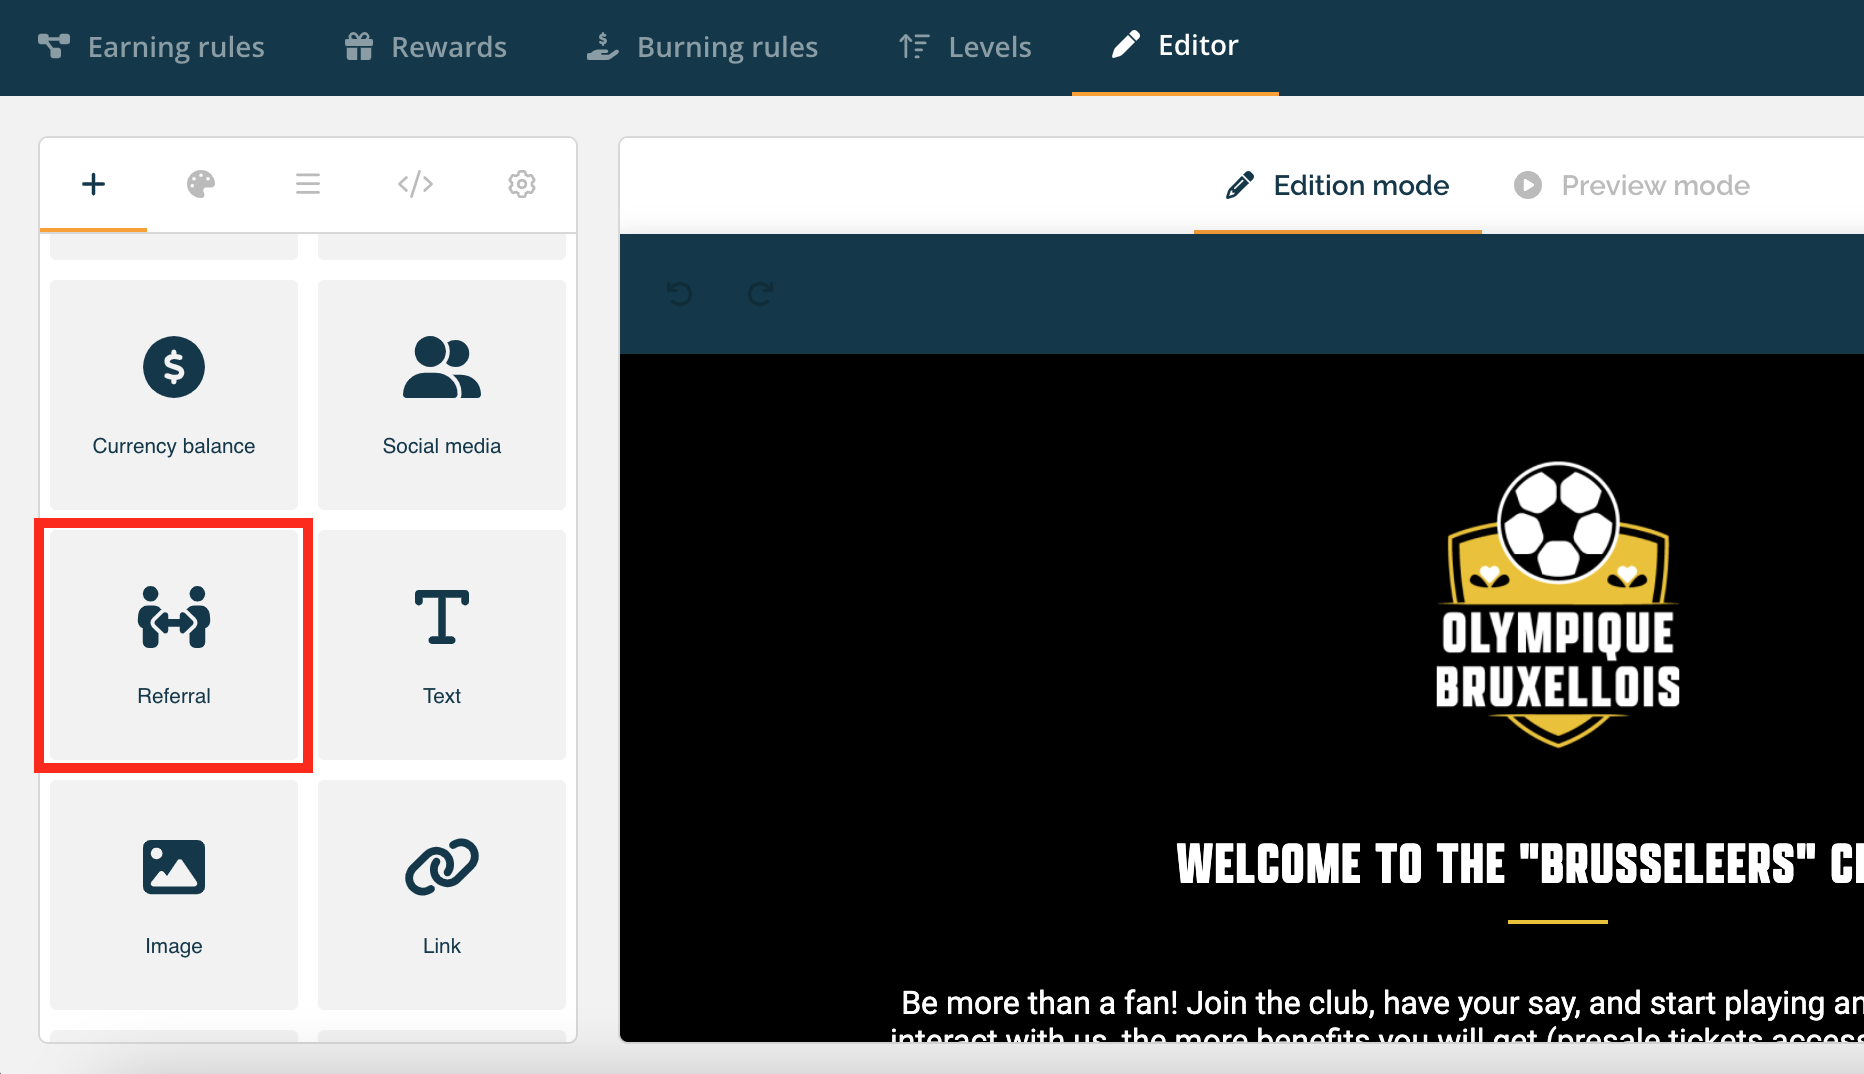The height and width of the screenshot is (1074, 1864).
Task: Add the Referral component
Action: [x=174, y=645]
